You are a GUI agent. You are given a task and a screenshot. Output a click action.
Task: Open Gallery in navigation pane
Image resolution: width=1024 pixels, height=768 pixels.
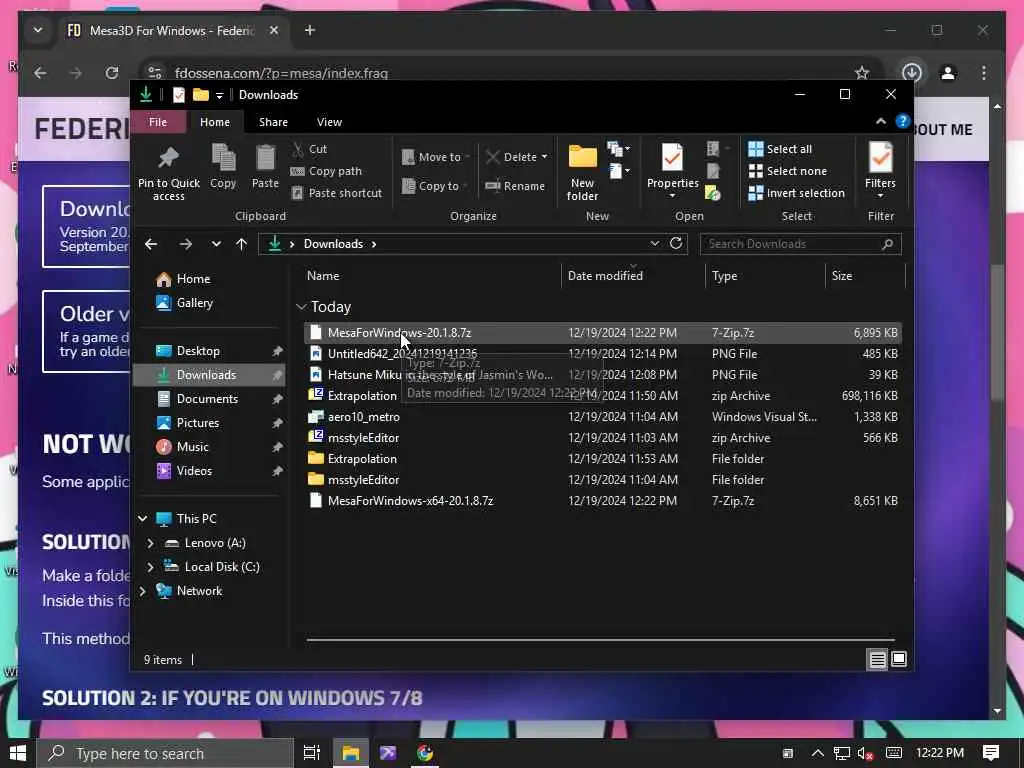195,303
